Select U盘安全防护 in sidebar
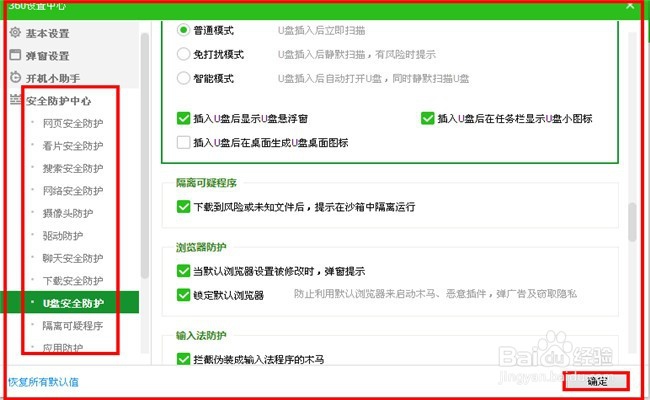 pos(73,303)
